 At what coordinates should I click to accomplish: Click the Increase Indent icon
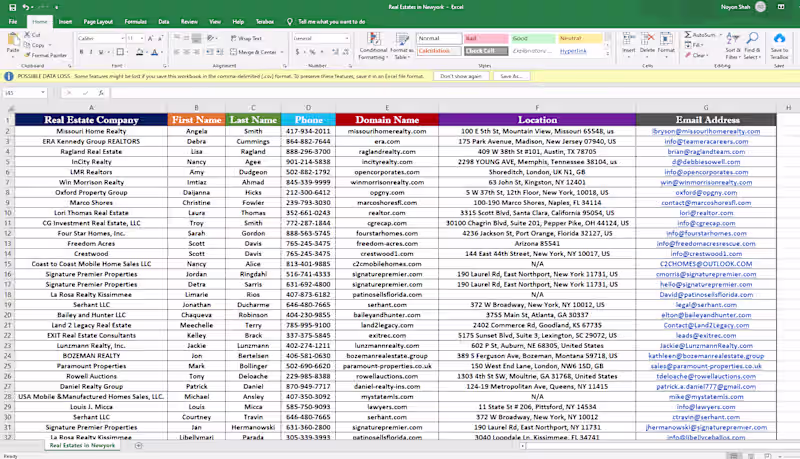(220, 52)
